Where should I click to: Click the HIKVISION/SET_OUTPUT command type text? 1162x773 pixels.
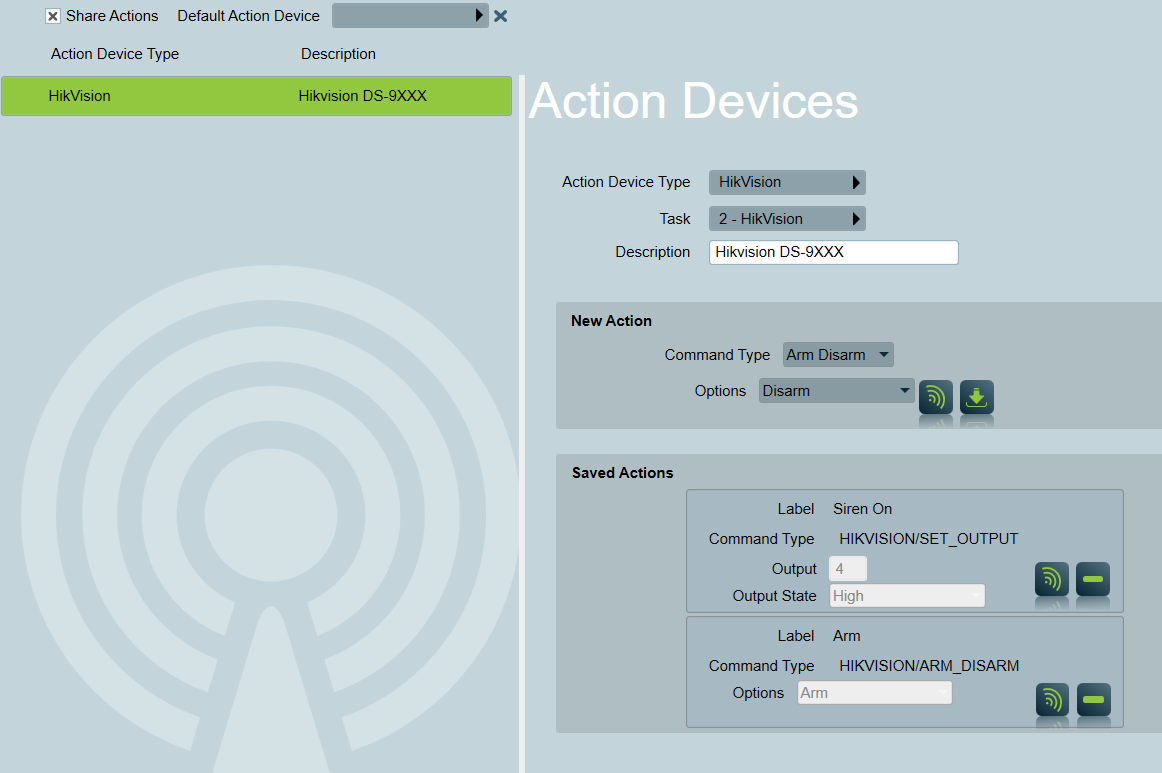(929, 539)
